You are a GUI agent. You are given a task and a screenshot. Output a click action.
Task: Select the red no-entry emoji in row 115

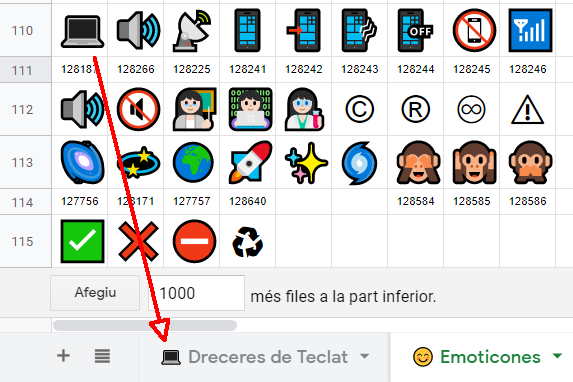tap(191, 241)
